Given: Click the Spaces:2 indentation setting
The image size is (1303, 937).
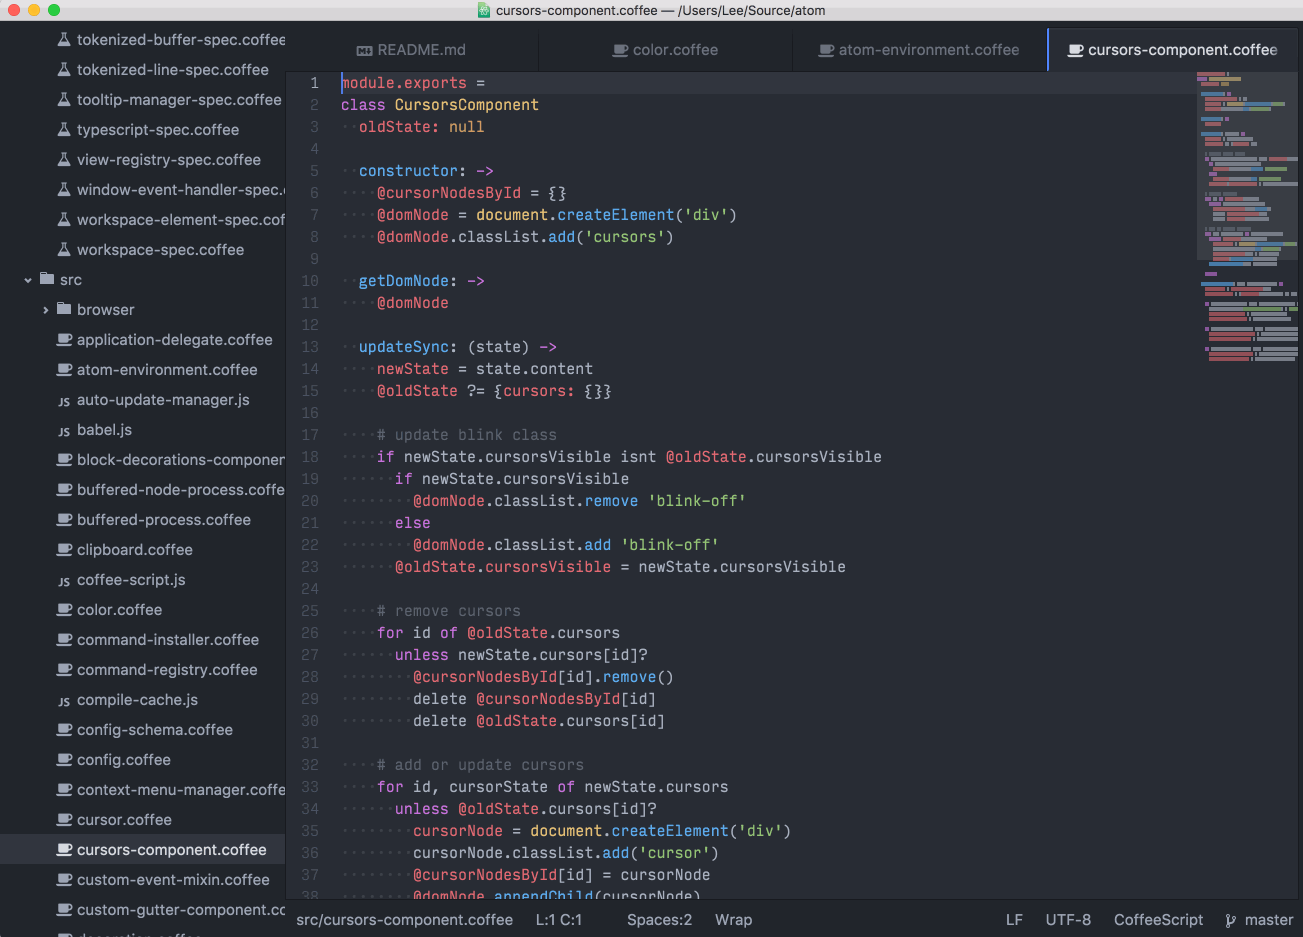Looking at the screenshot, I should click(659, 920).
